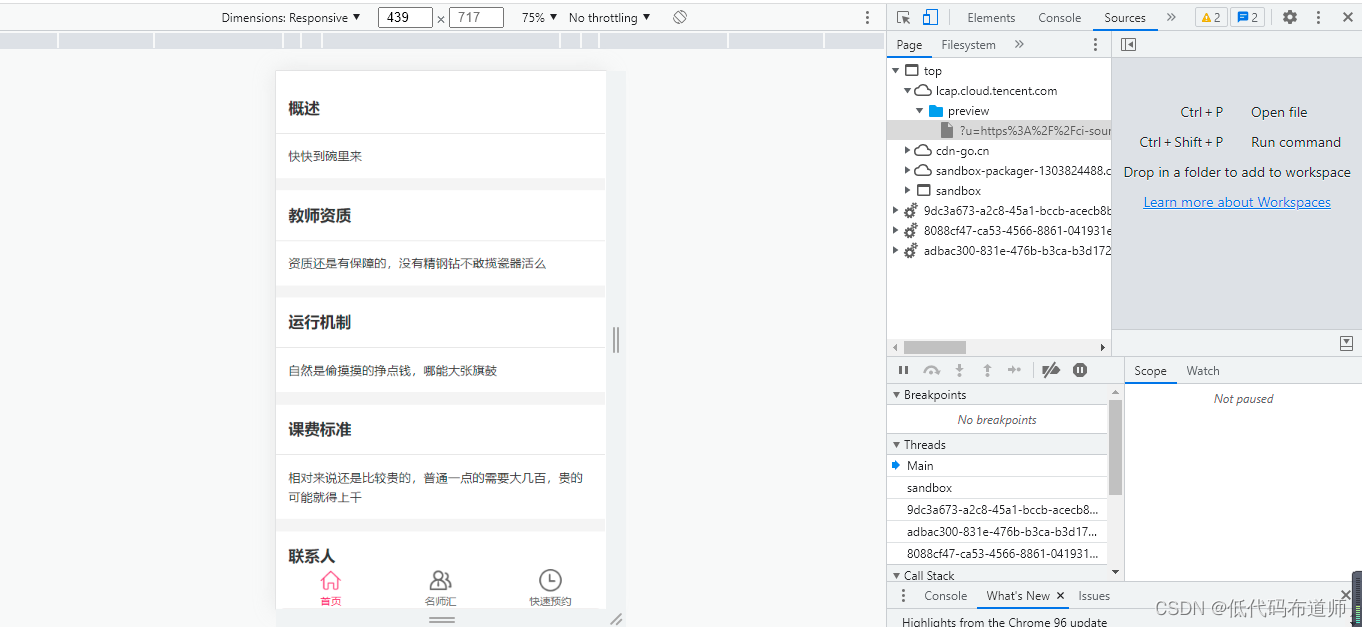The height and width of the screenshot is (627, 1362).
Task: Select the adbac300 thread in Threads list
Action: [x=997, y=532]
